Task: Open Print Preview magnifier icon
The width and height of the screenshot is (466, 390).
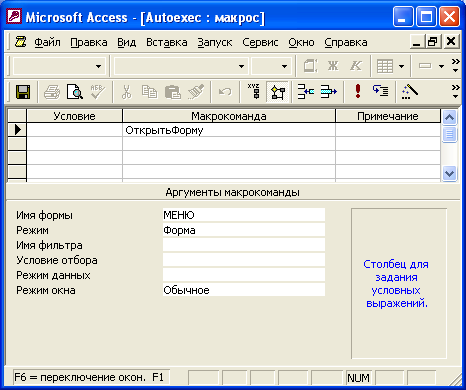Action: [75, 91]
